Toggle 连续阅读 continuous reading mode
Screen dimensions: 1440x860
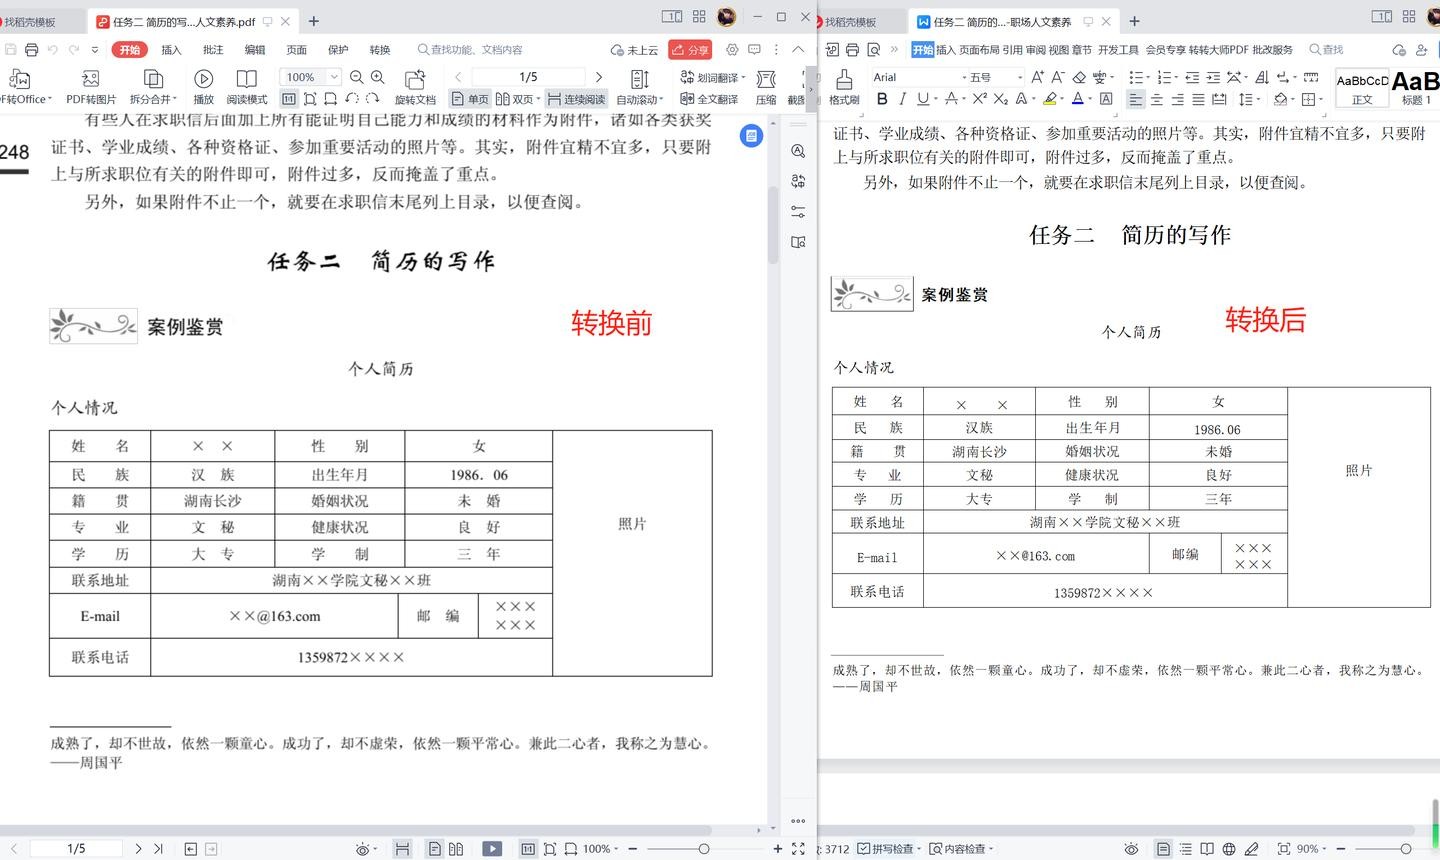pyautogui.click(x=576, y=99)
